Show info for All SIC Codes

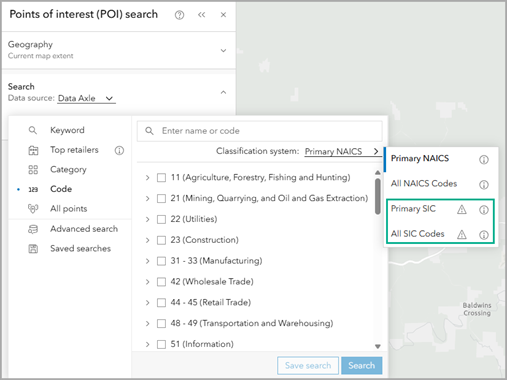pyautogui.click(x=484, y=235)
